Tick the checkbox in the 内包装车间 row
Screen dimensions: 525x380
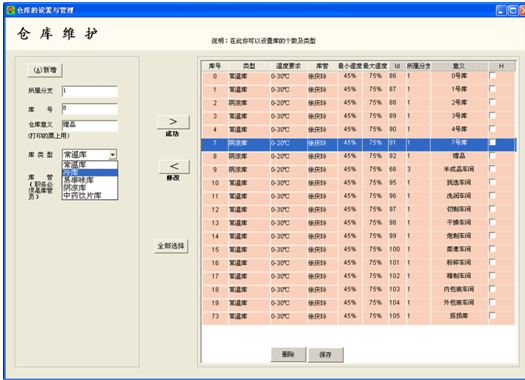pos(492,289)
